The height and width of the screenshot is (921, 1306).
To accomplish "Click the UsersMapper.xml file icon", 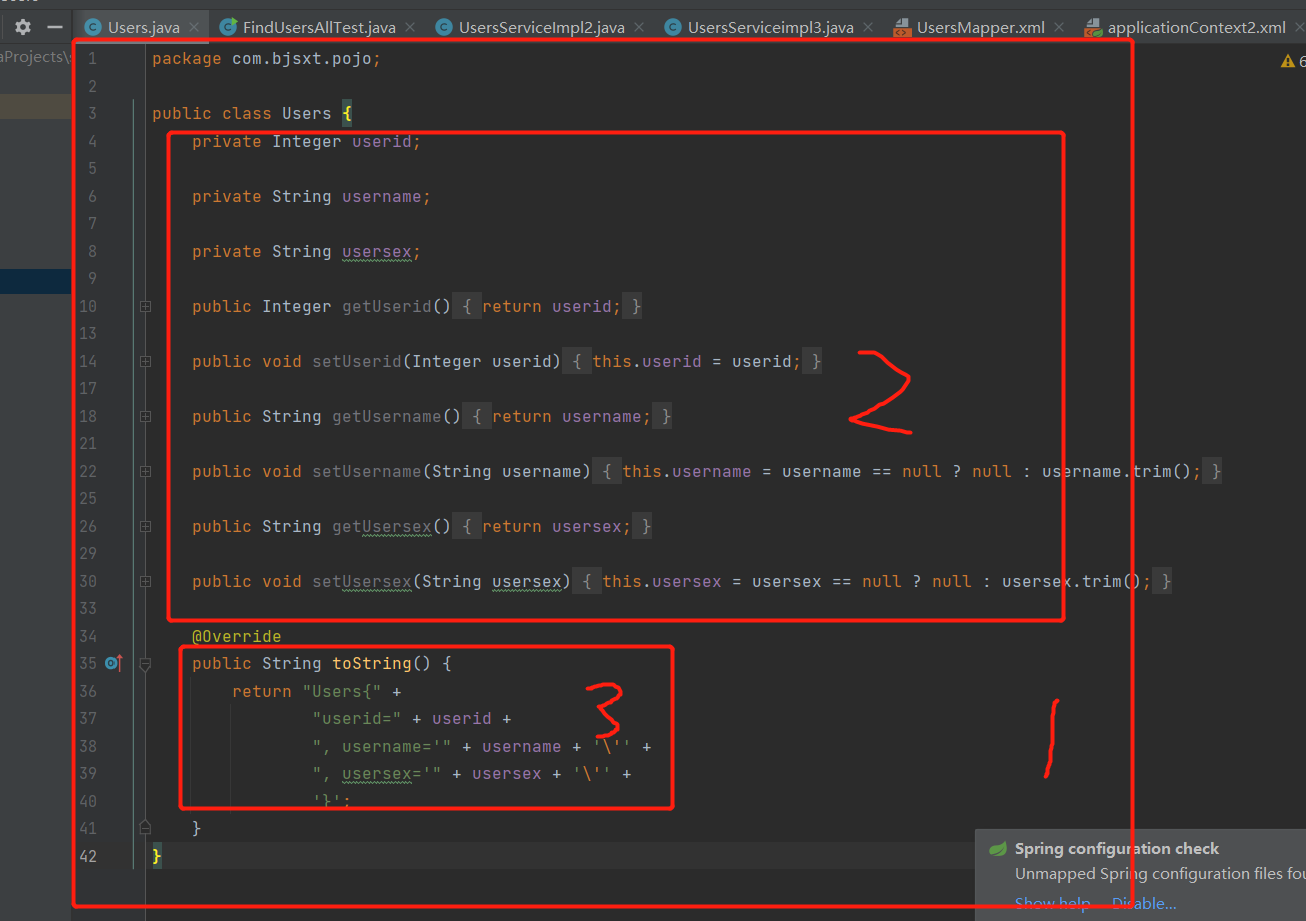I will 902,27.
